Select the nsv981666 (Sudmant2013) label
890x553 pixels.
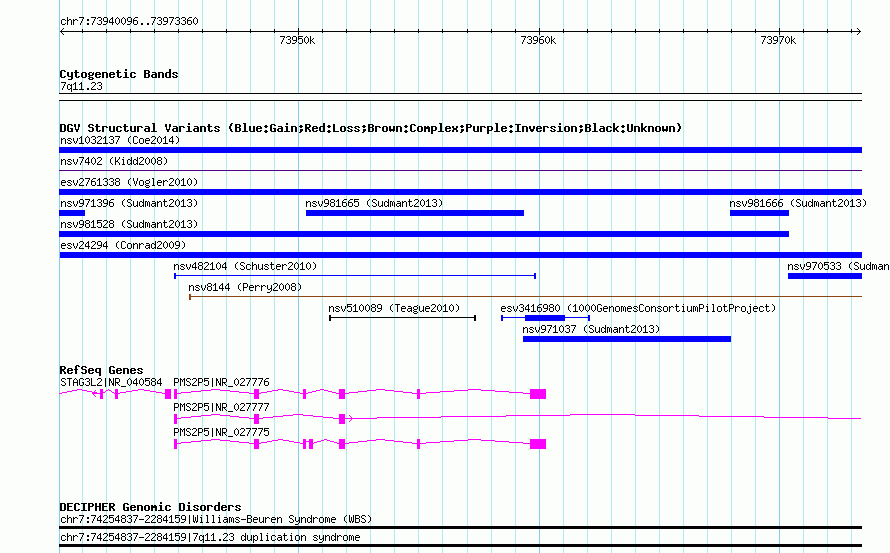point(798,203)
